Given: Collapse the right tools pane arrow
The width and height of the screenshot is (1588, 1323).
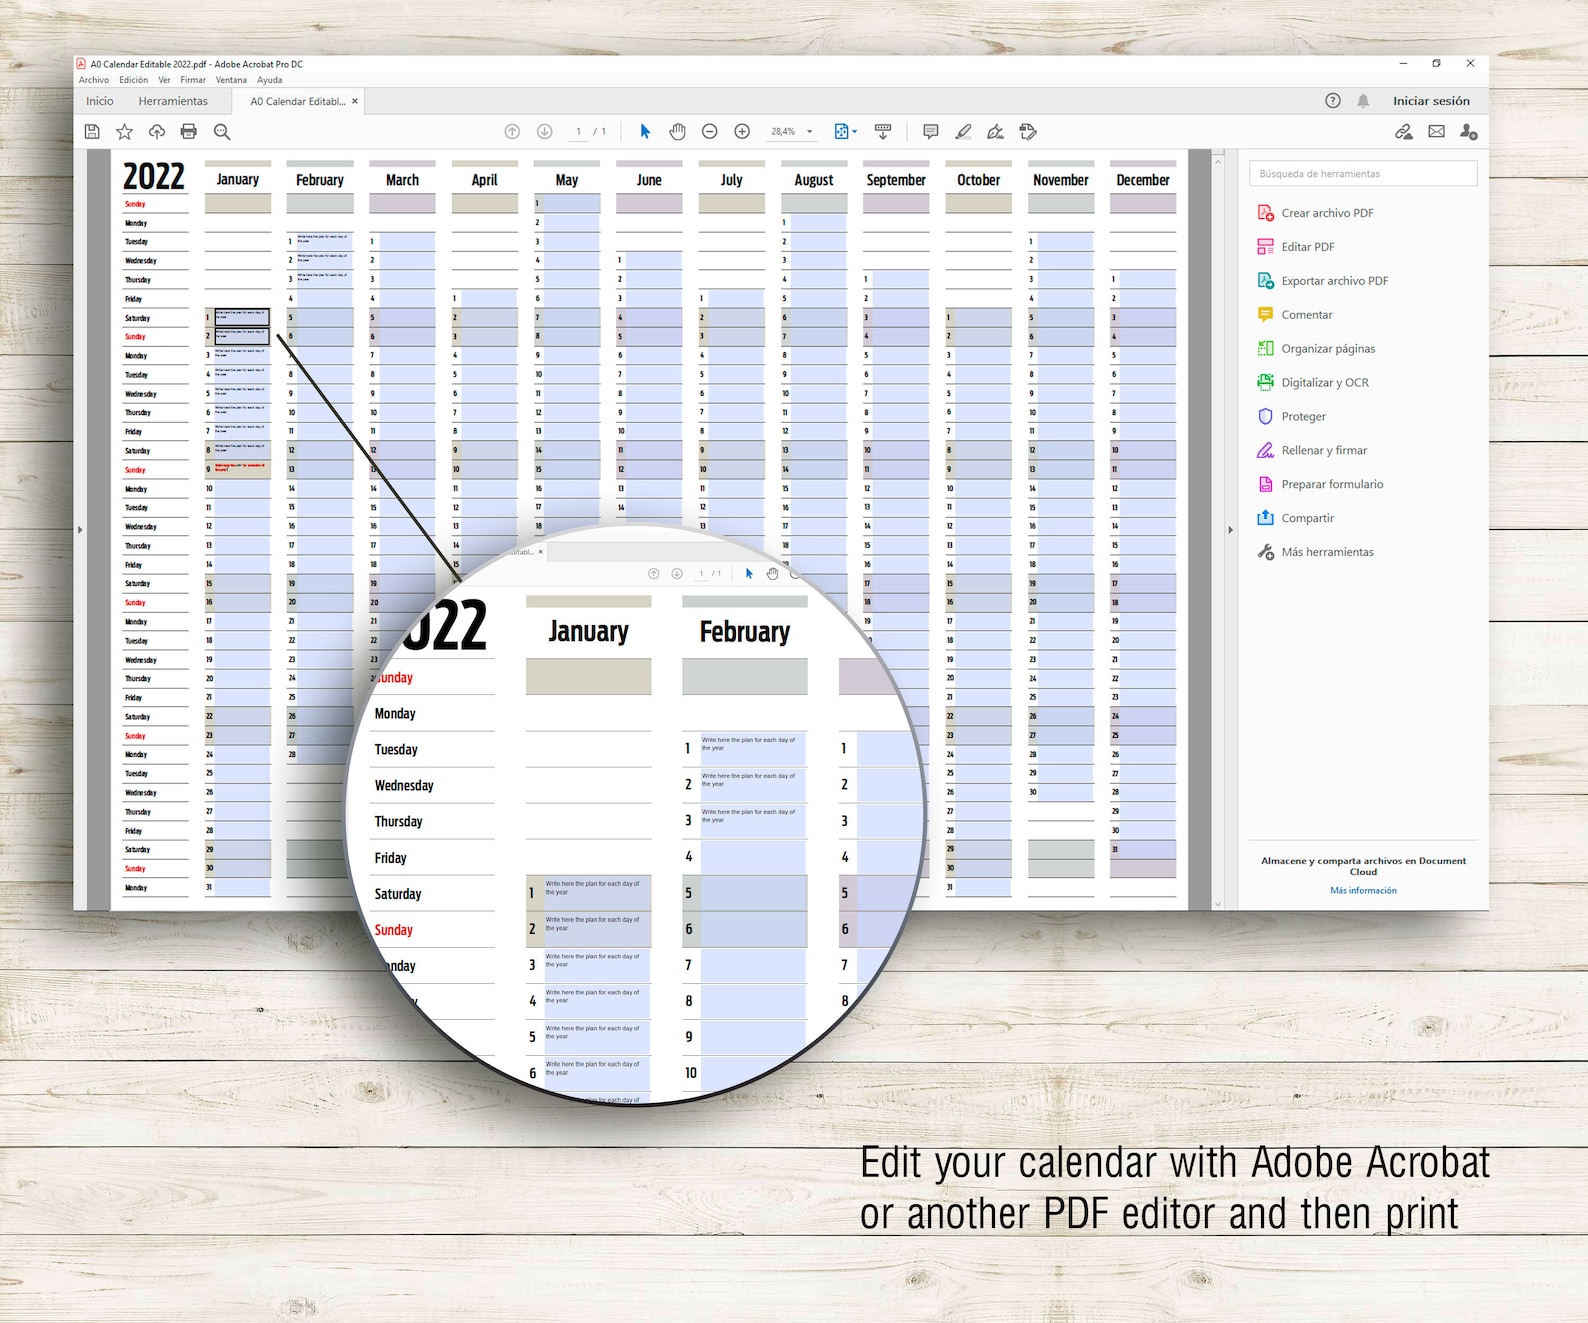Looking at the screenshot, I should click(1230, 530).
